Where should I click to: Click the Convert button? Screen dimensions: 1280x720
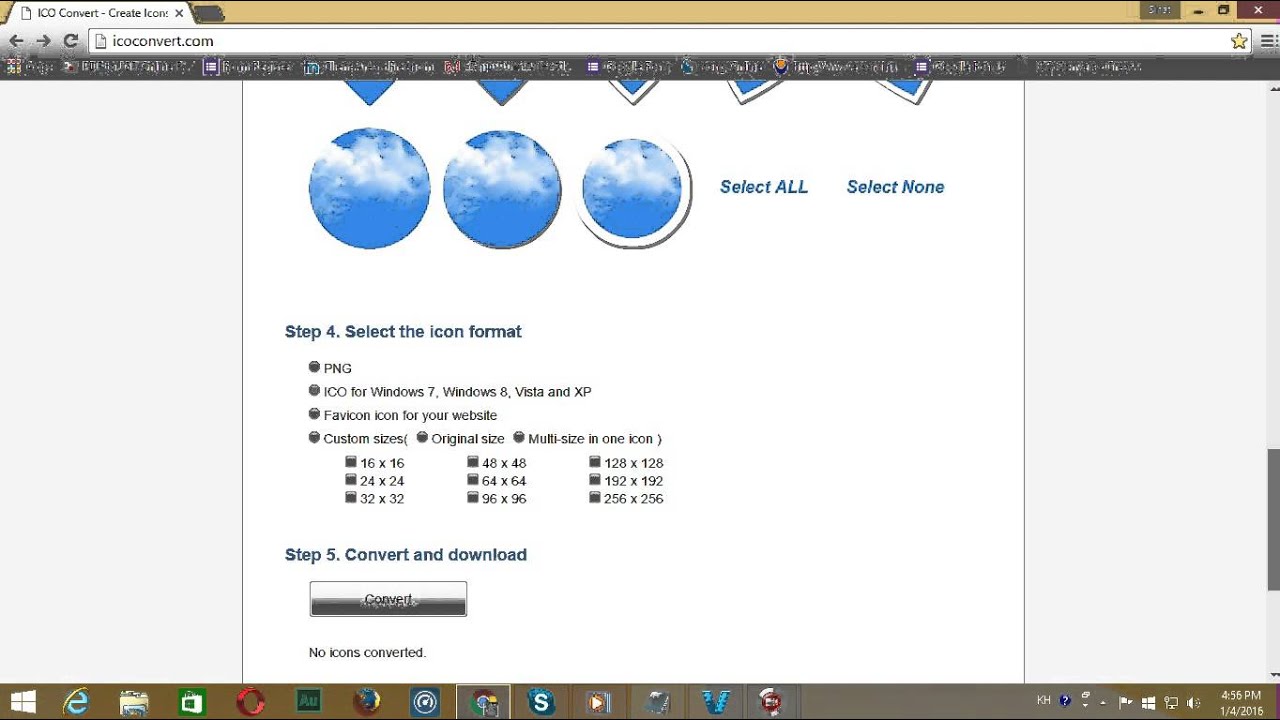tap(388, 598)
